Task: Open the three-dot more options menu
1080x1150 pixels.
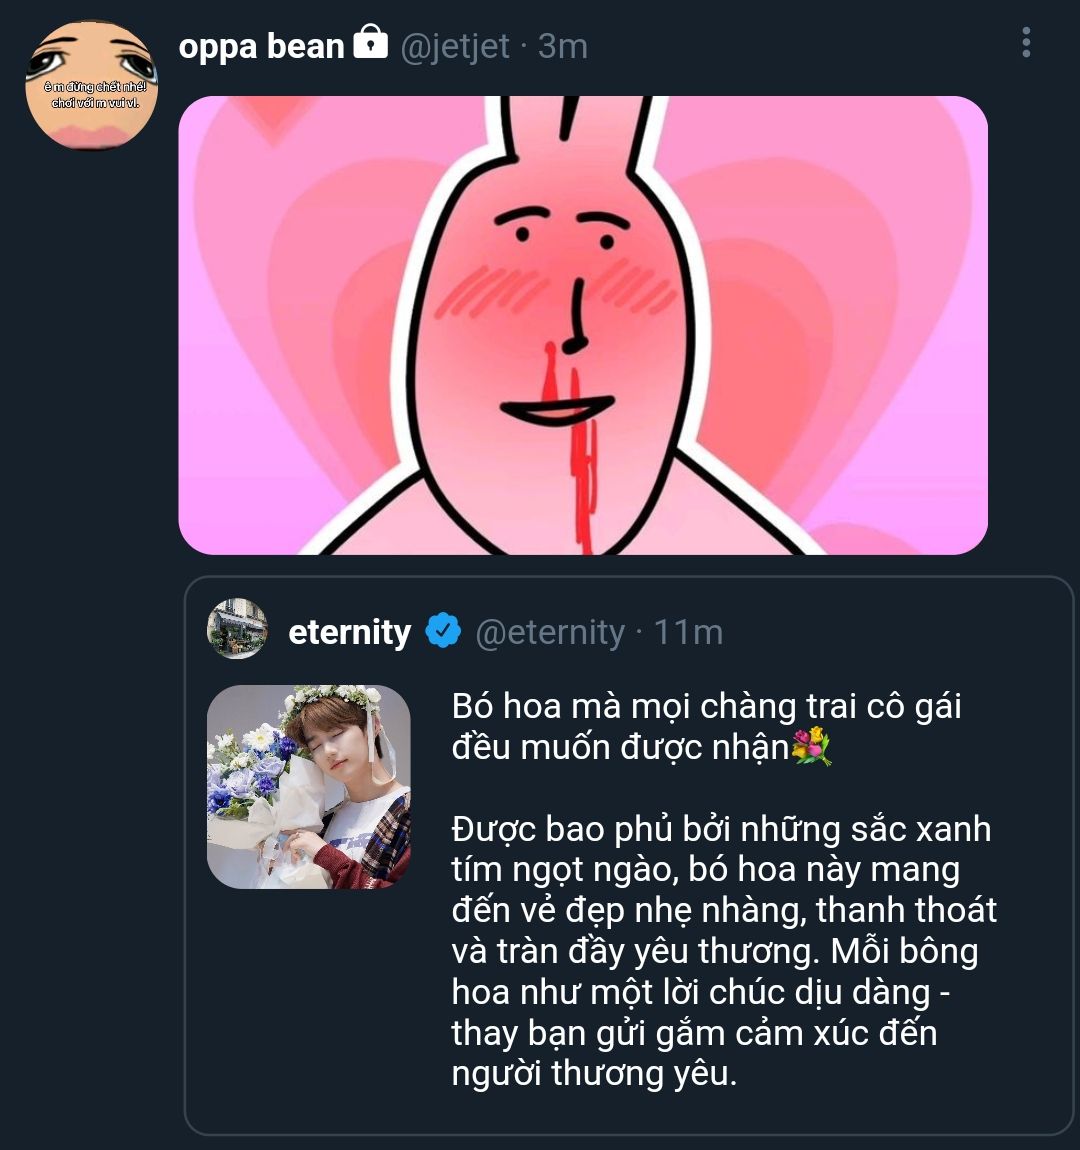Action: [x=1026, y=43]
